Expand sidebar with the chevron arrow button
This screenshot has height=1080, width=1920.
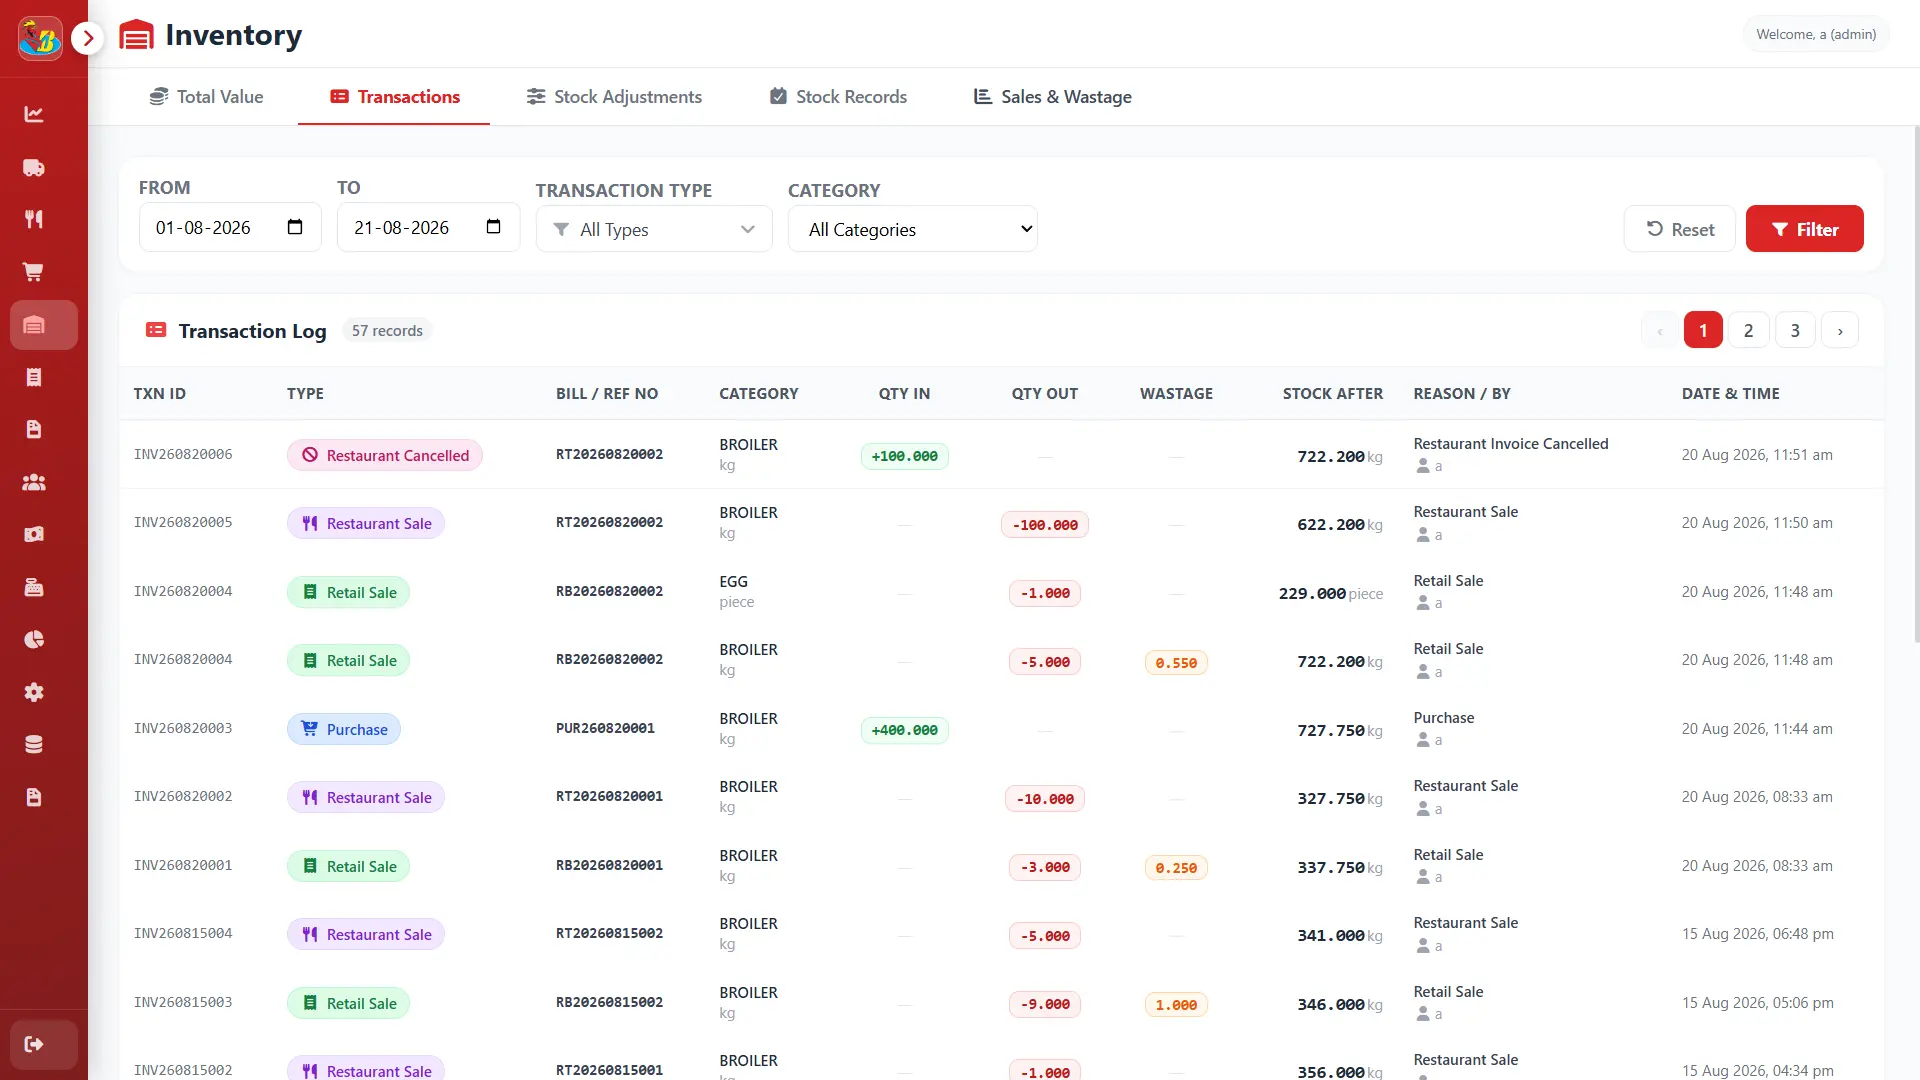pos(88,38)
